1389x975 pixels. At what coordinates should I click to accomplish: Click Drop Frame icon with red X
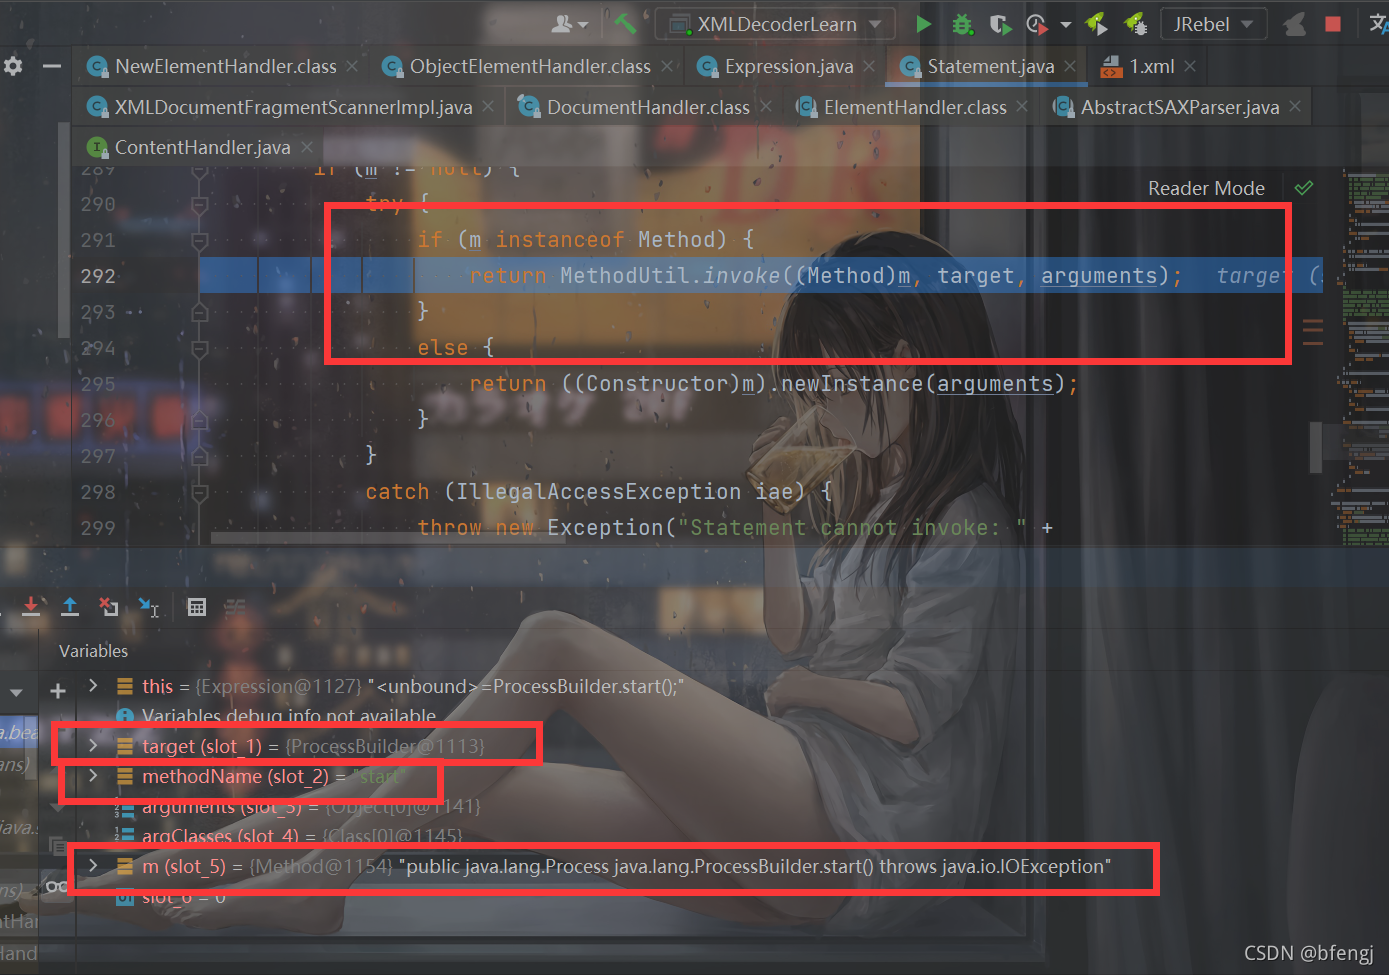109,606
